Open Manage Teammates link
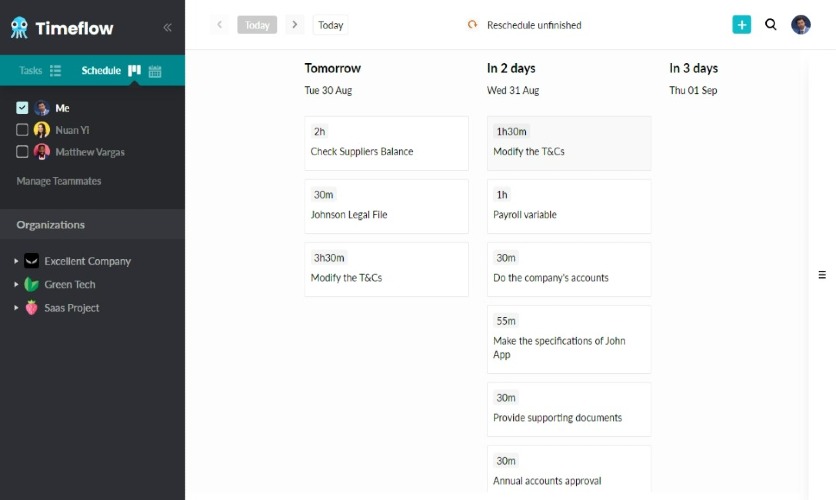Screen dimensions: 836x500 point(59,181)
